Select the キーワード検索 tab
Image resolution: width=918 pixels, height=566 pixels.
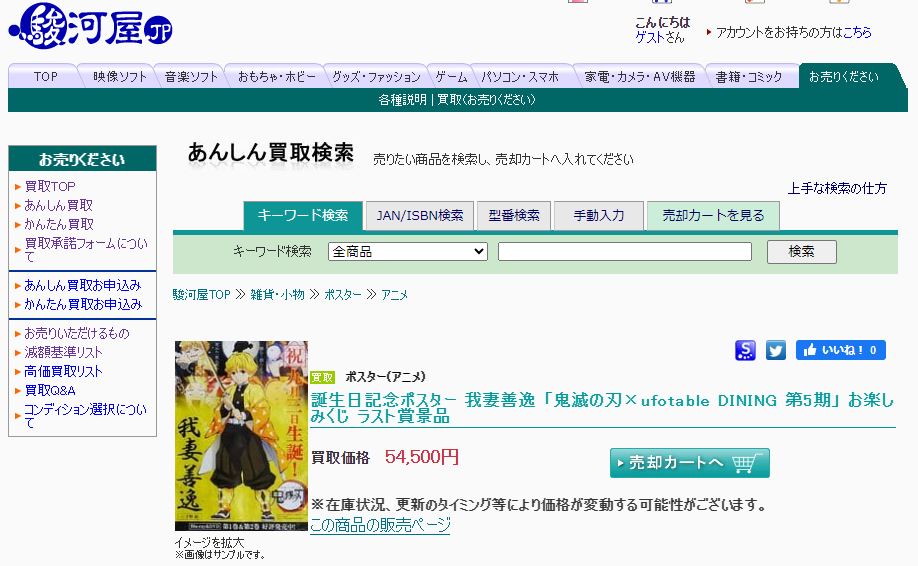pos(303,215)
